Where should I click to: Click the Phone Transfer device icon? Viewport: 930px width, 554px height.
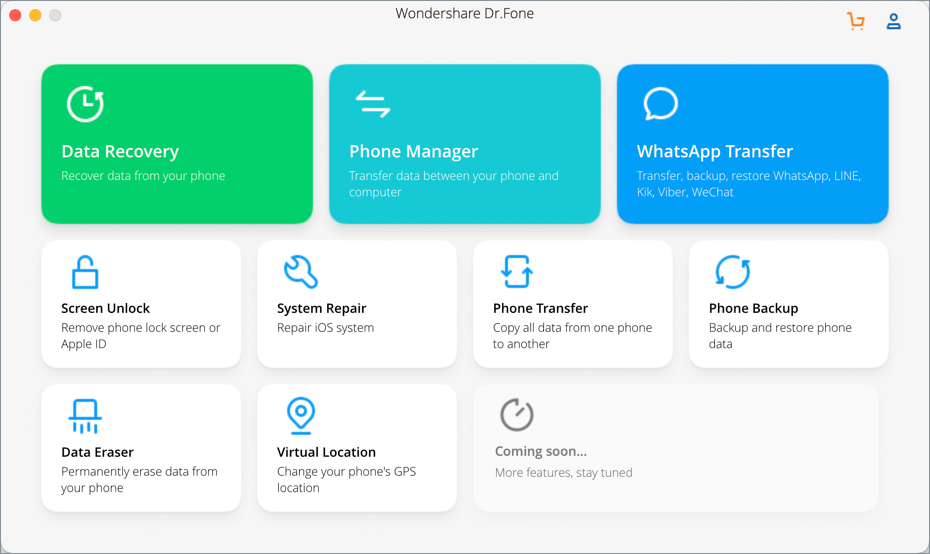517,272
